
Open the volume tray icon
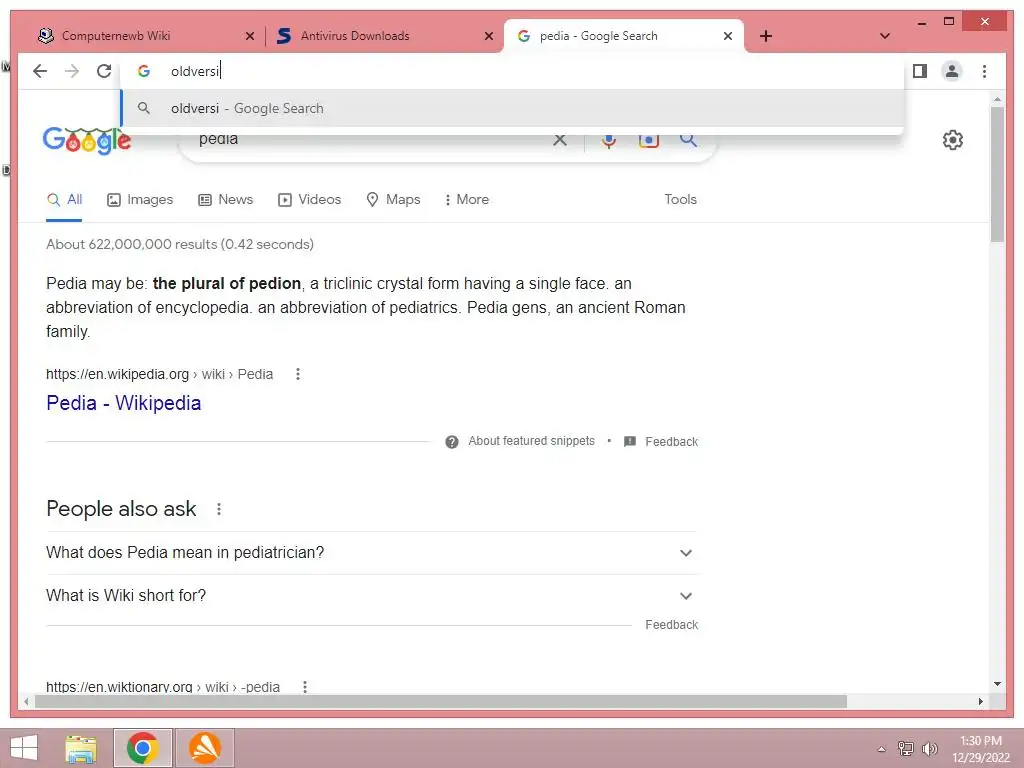click(929, 748)
